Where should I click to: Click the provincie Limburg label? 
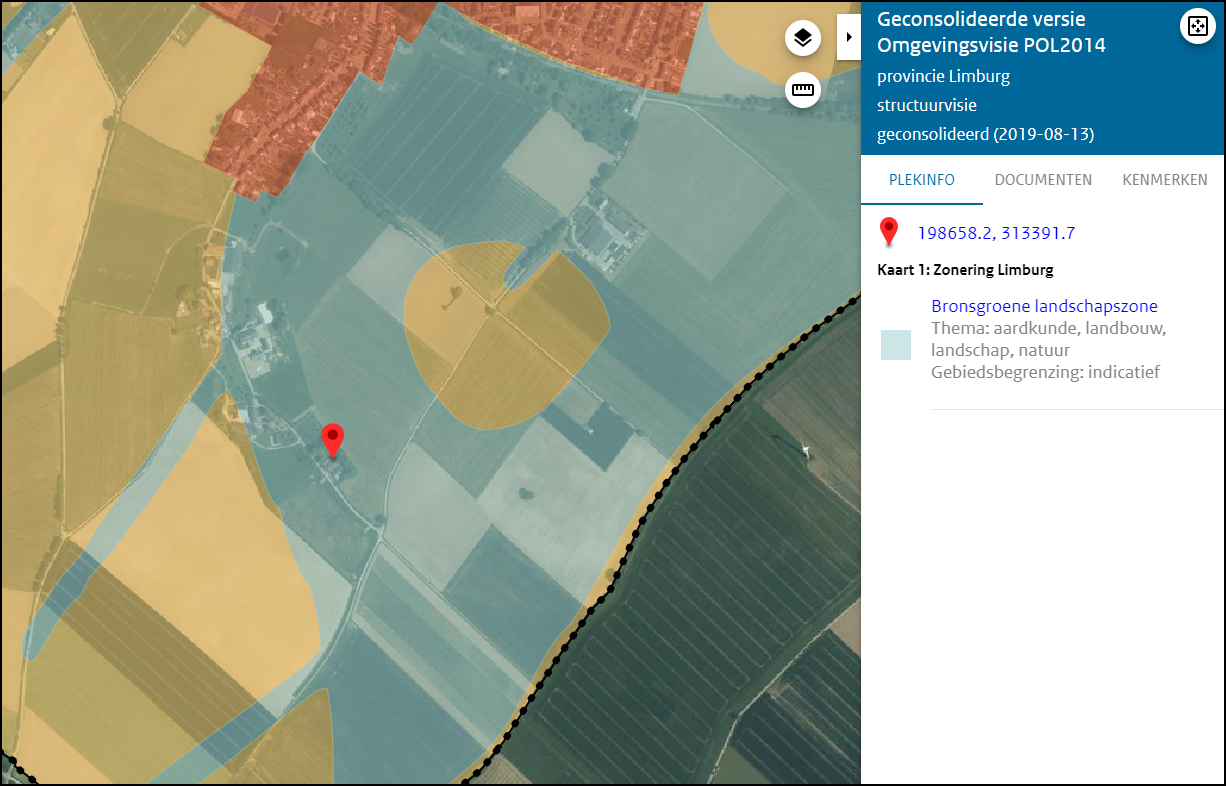point(943,76)
